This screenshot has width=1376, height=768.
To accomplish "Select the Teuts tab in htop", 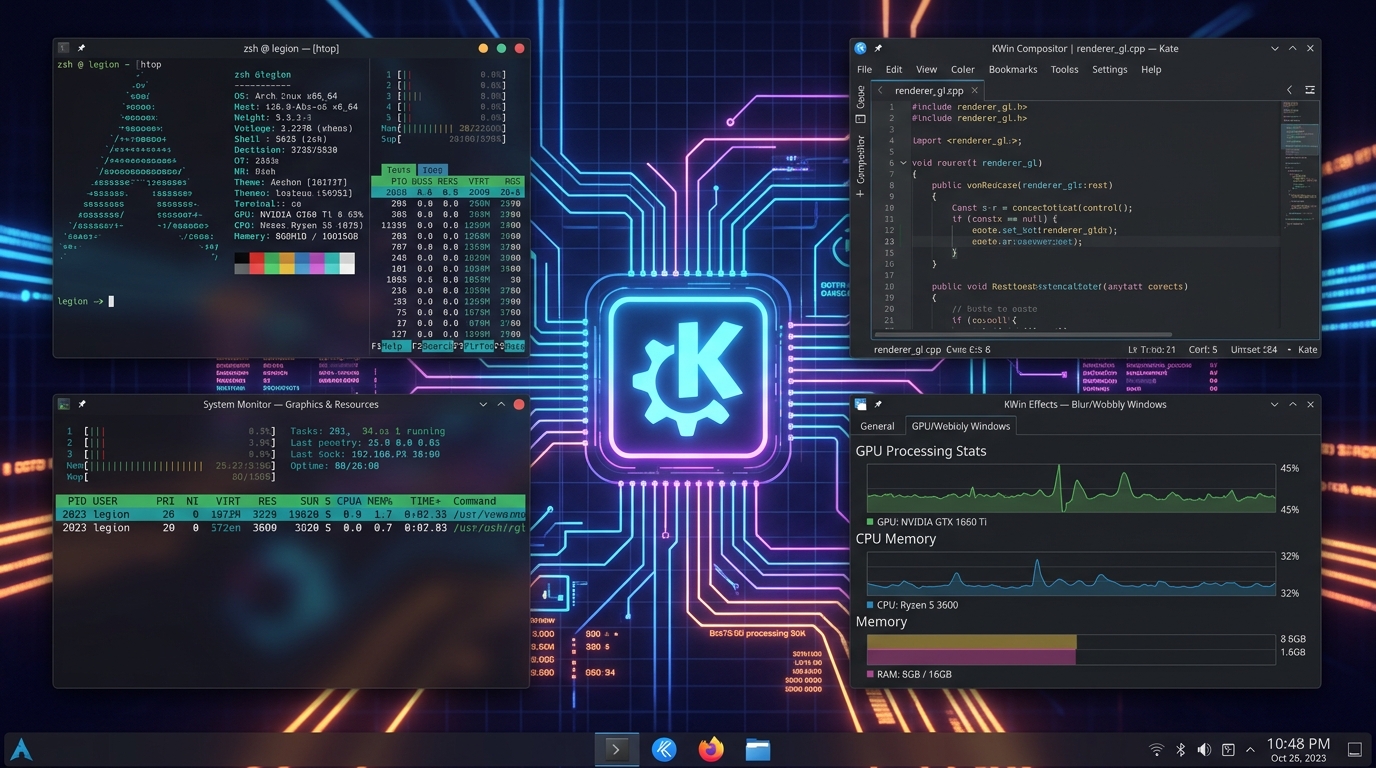I will click(398, 170).
